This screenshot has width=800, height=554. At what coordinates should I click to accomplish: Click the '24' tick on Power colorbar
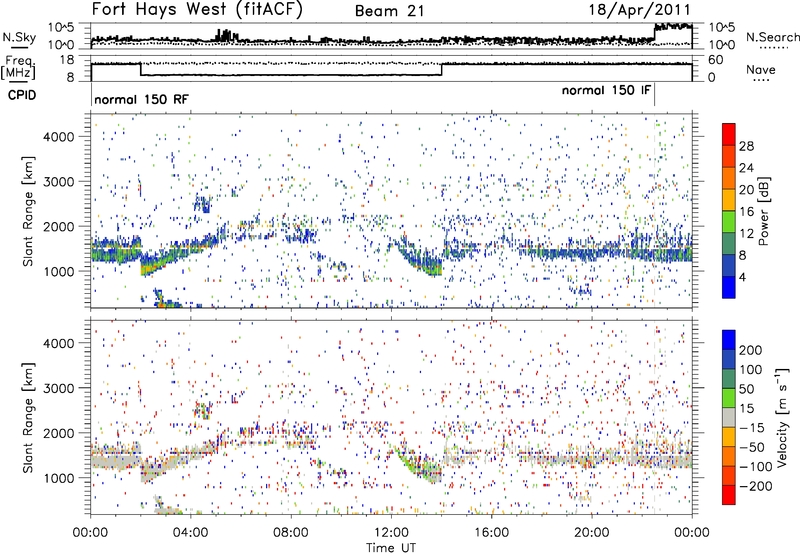pos(746,168)
